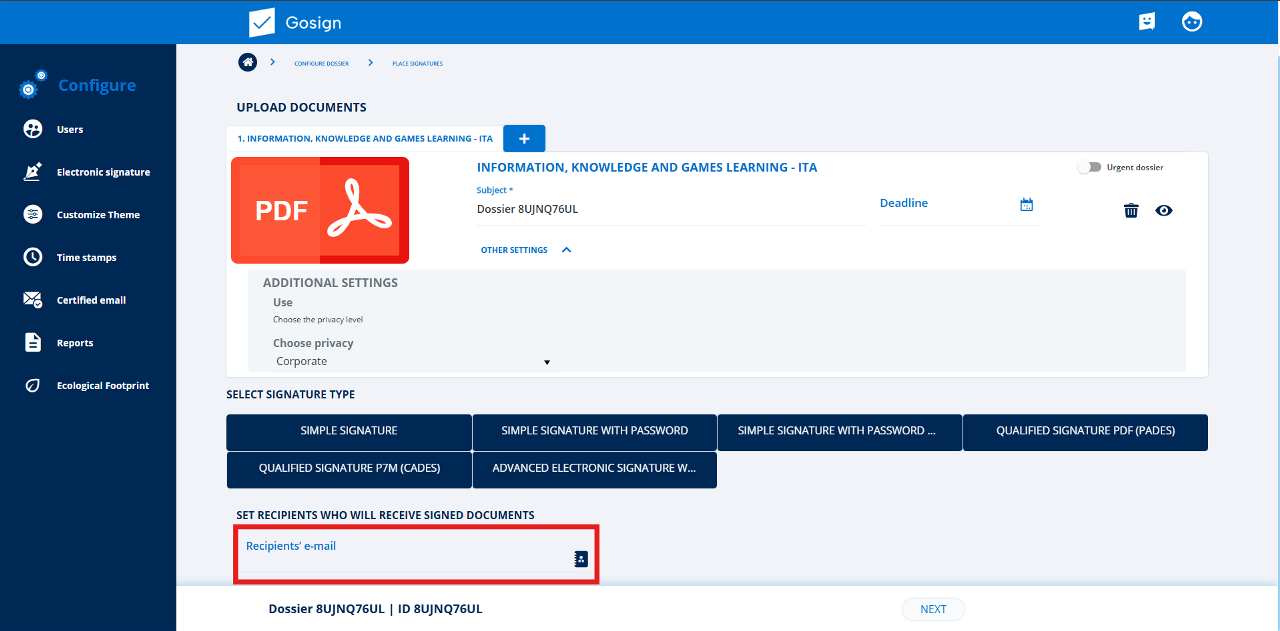Image resolution: width=1280 pixels, height=631 pixels.
Task: Preview document using the eye icon
Action: coord(1164,210)
